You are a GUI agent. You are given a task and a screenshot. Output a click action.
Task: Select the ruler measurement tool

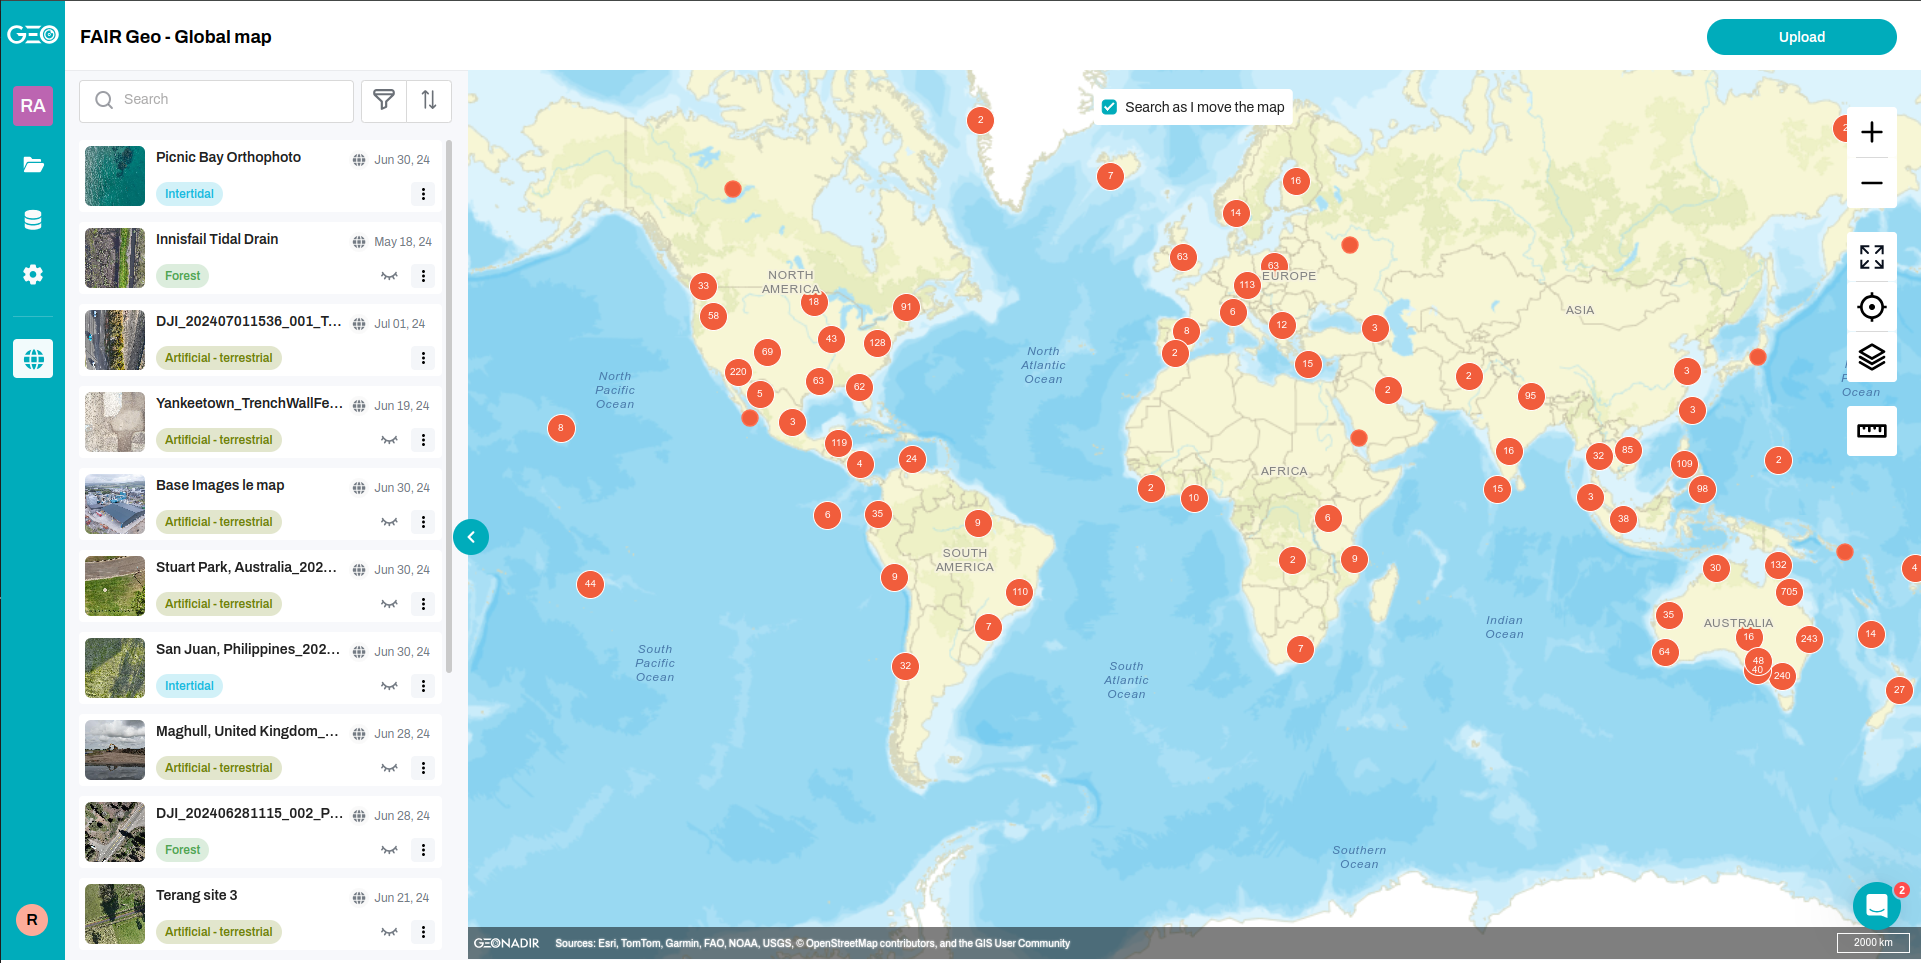tap(1871, 431)
